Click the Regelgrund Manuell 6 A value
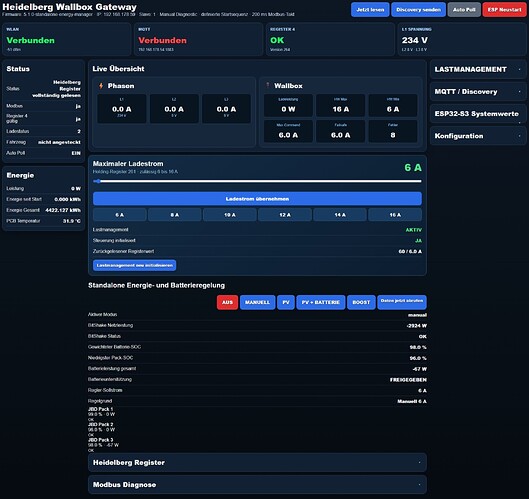Screen dimensions: 529x499 pos(412,401)
